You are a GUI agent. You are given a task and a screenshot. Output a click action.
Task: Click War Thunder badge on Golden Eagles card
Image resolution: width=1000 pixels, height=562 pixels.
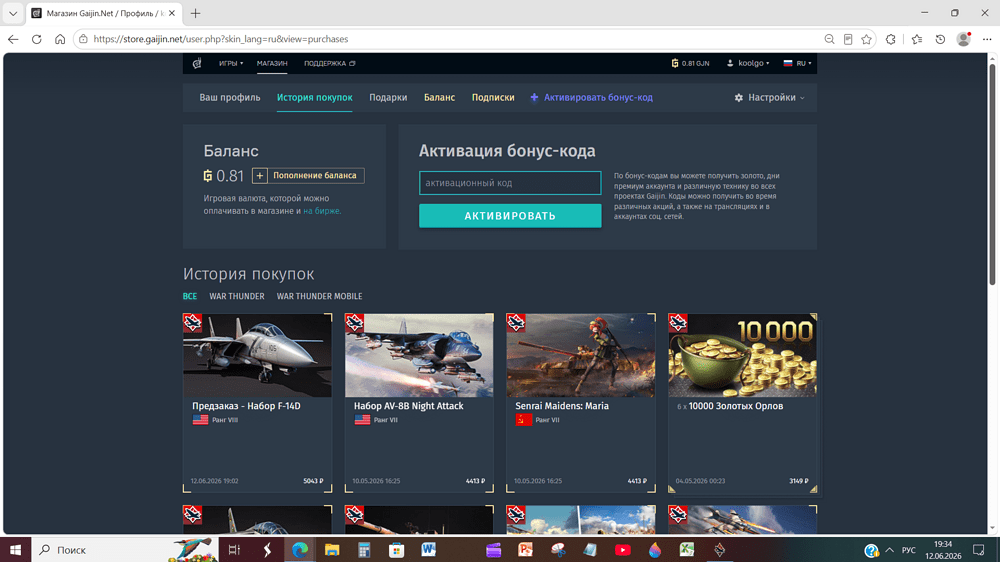click(x=678, y=323)
